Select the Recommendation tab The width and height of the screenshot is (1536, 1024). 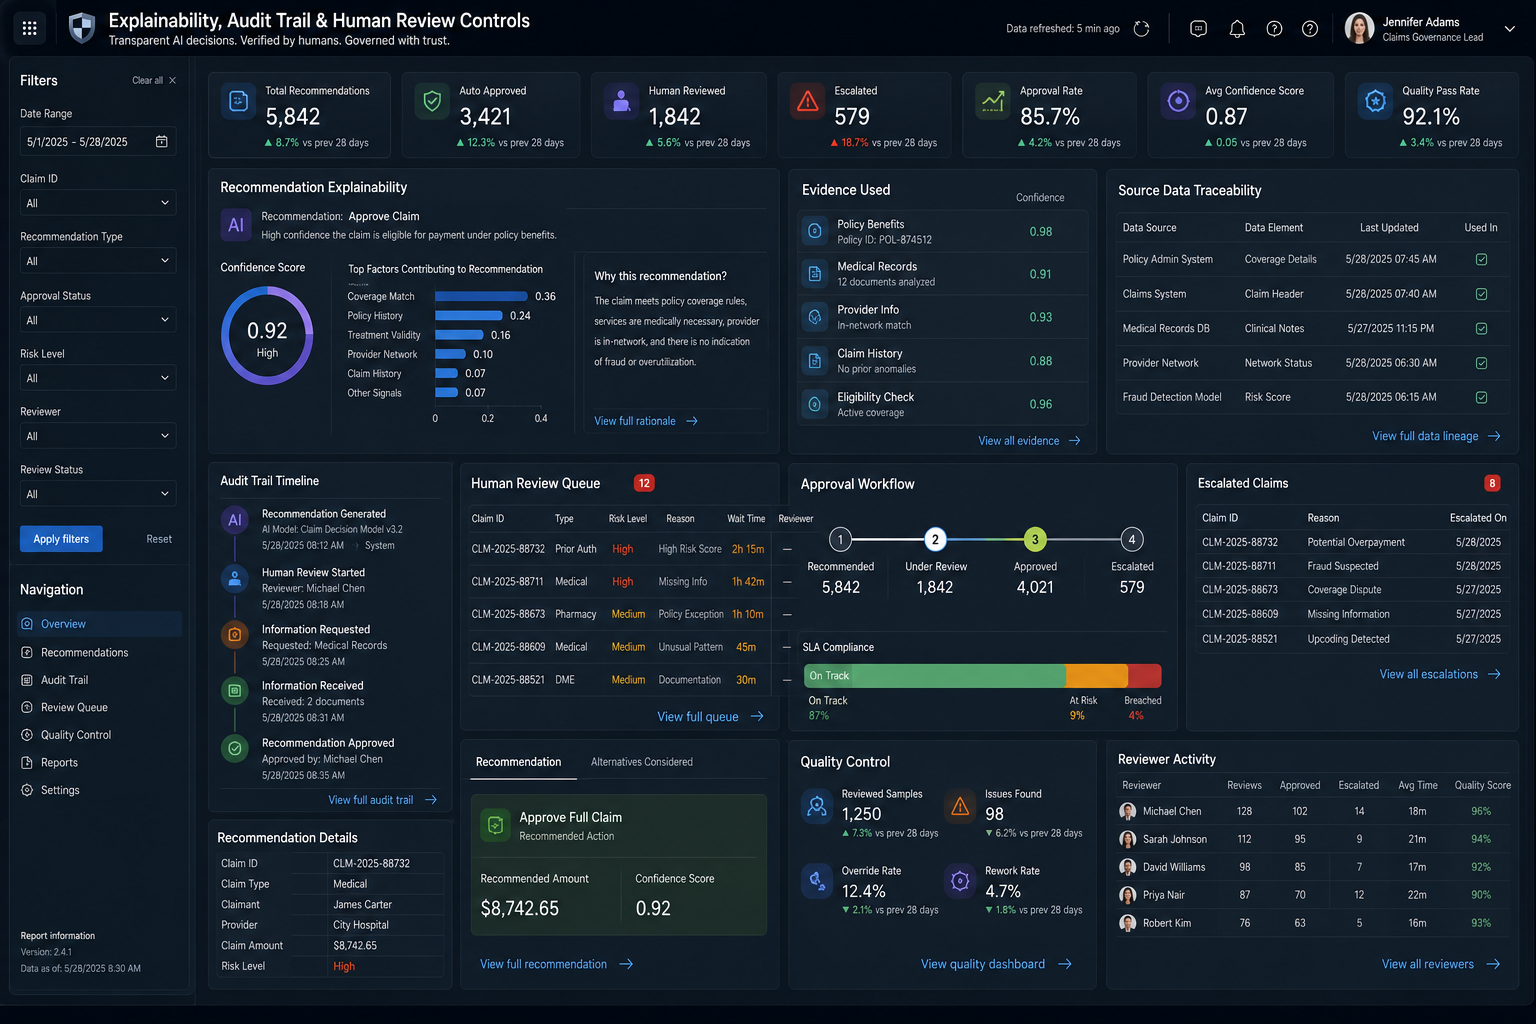tap(518, 762)
